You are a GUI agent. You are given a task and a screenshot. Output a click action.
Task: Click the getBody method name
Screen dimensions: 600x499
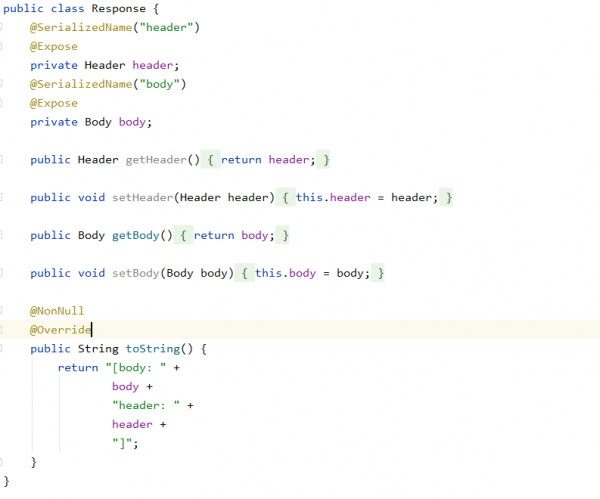pyautogui.click(x=136, y=235)
